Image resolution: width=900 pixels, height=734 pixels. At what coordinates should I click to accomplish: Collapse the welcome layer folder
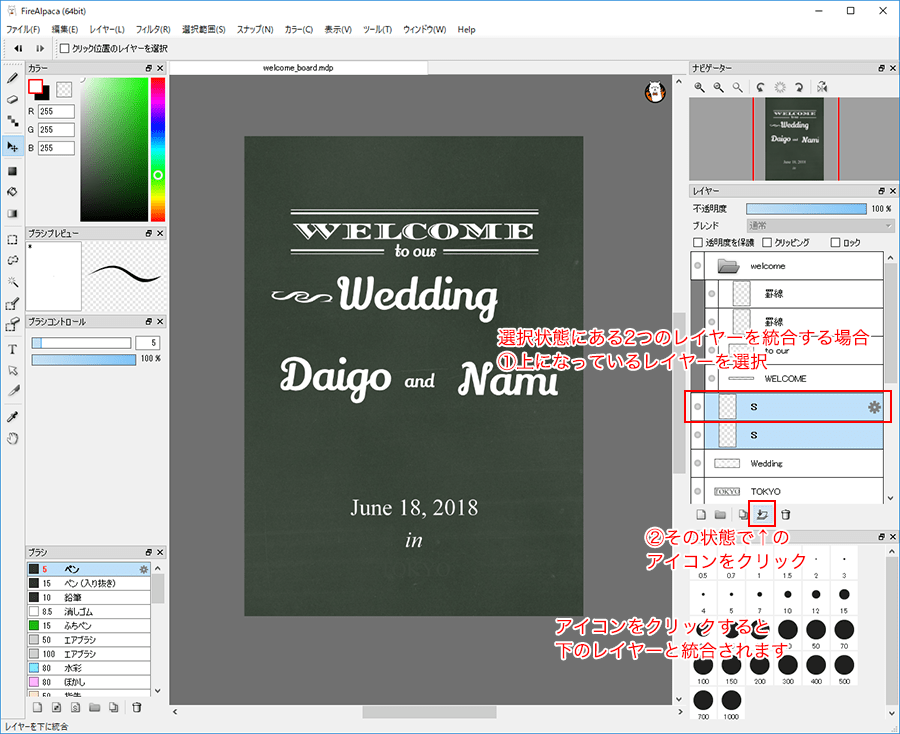(x=727, y=266)
